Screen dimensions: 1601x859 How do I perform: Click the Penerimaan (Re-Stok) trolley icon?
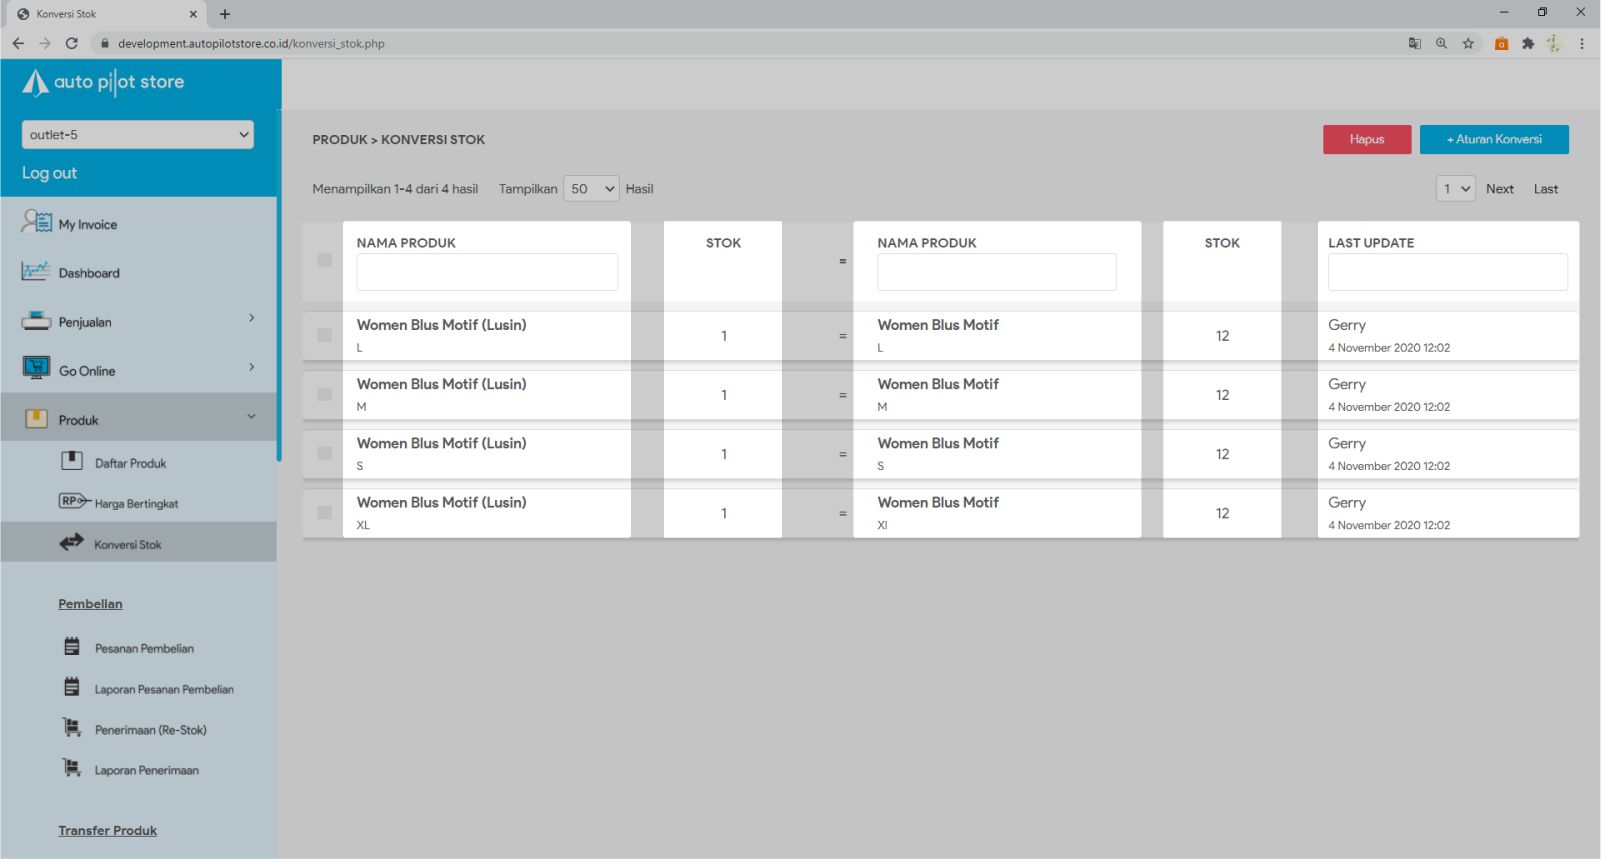pyautogui.click(x=72, y=728)
